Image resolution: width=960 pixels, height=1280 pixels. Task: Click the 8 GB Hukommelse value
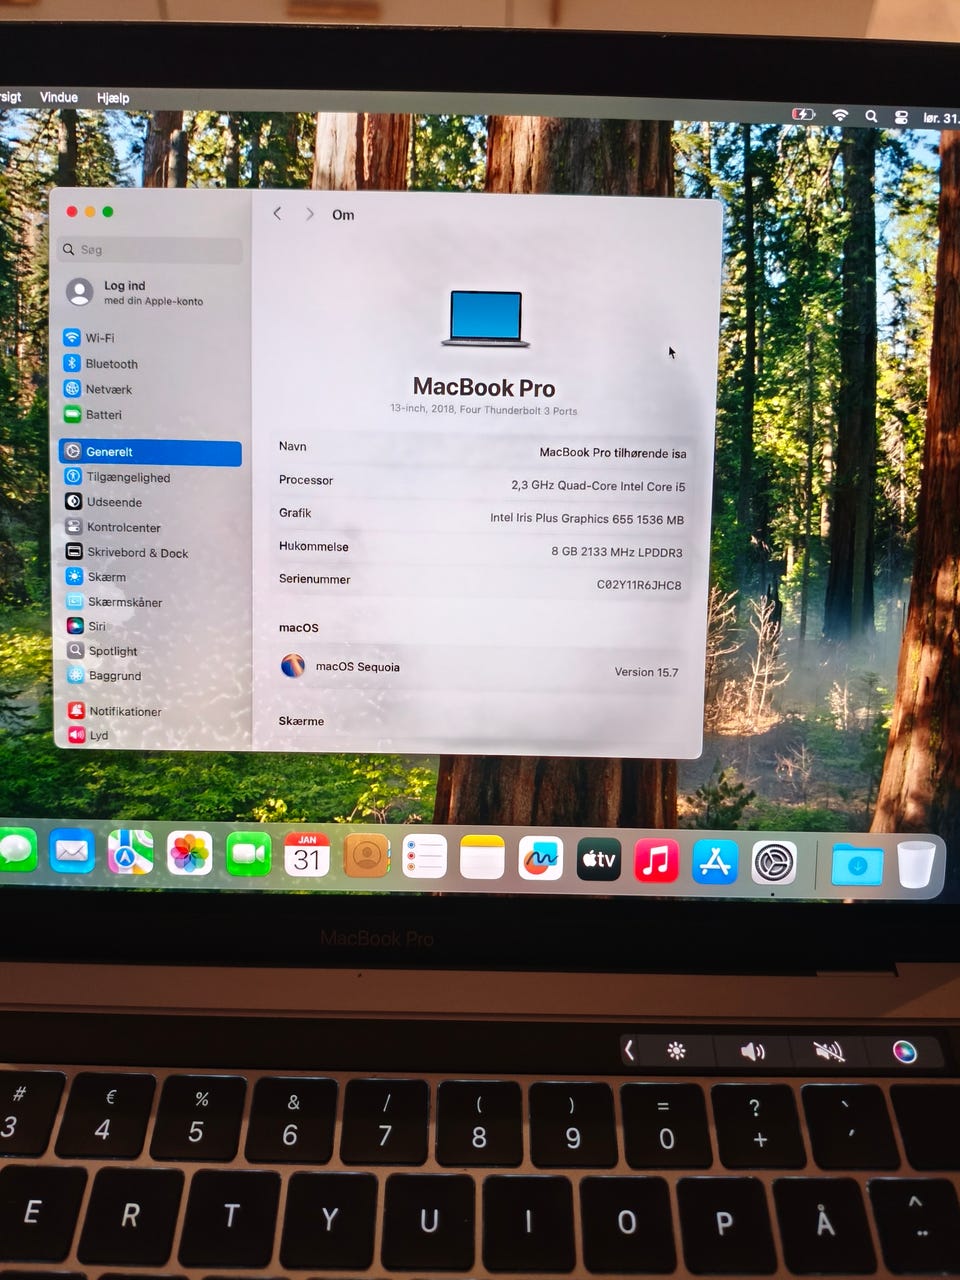point(617,552)
